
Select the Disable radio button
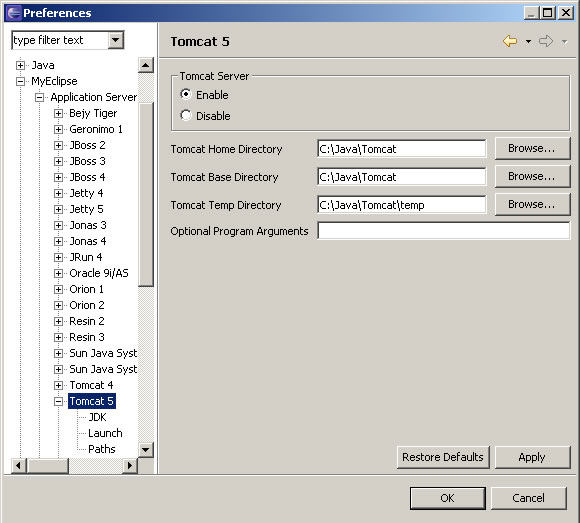coord(186,115)
